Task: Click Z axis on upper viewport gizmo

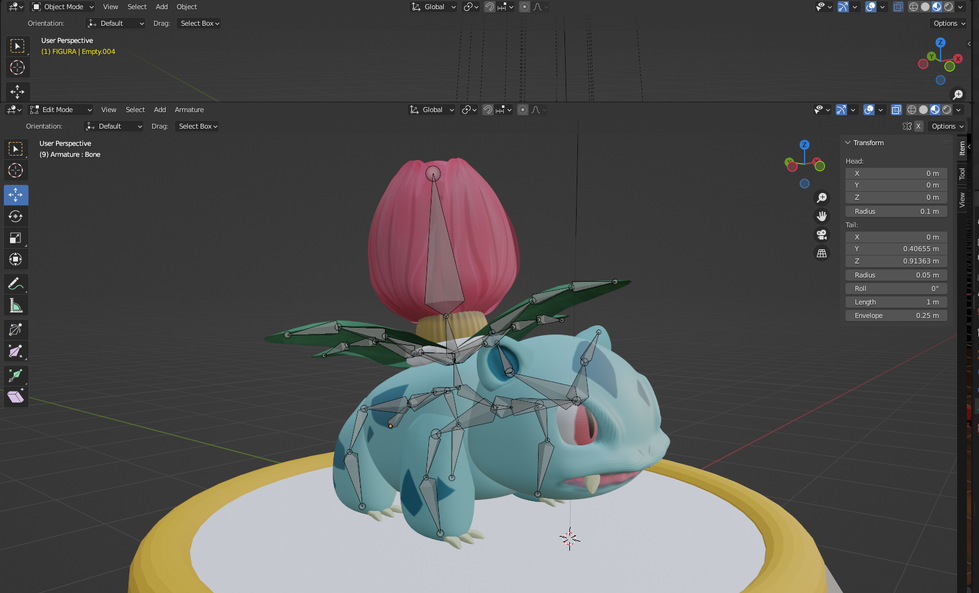Action: coord(940,42)
